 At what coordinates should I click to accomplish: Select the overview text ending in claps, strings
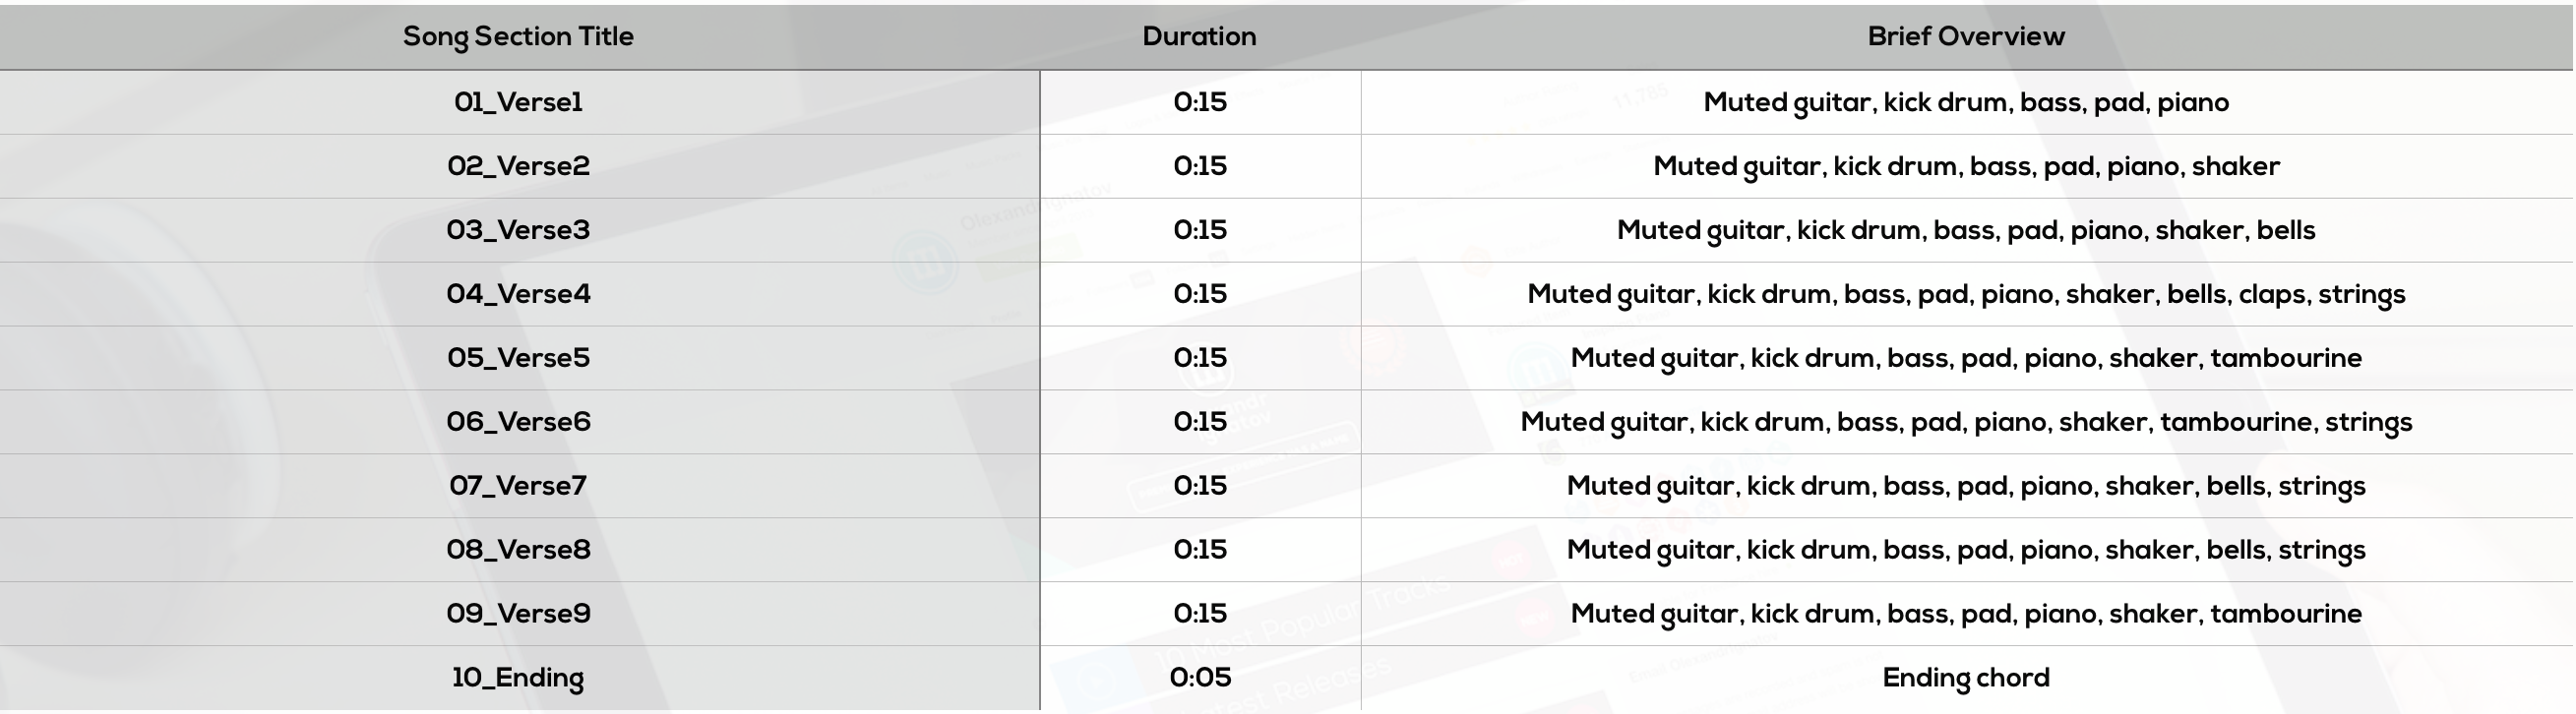click(x=1966, y=294)
